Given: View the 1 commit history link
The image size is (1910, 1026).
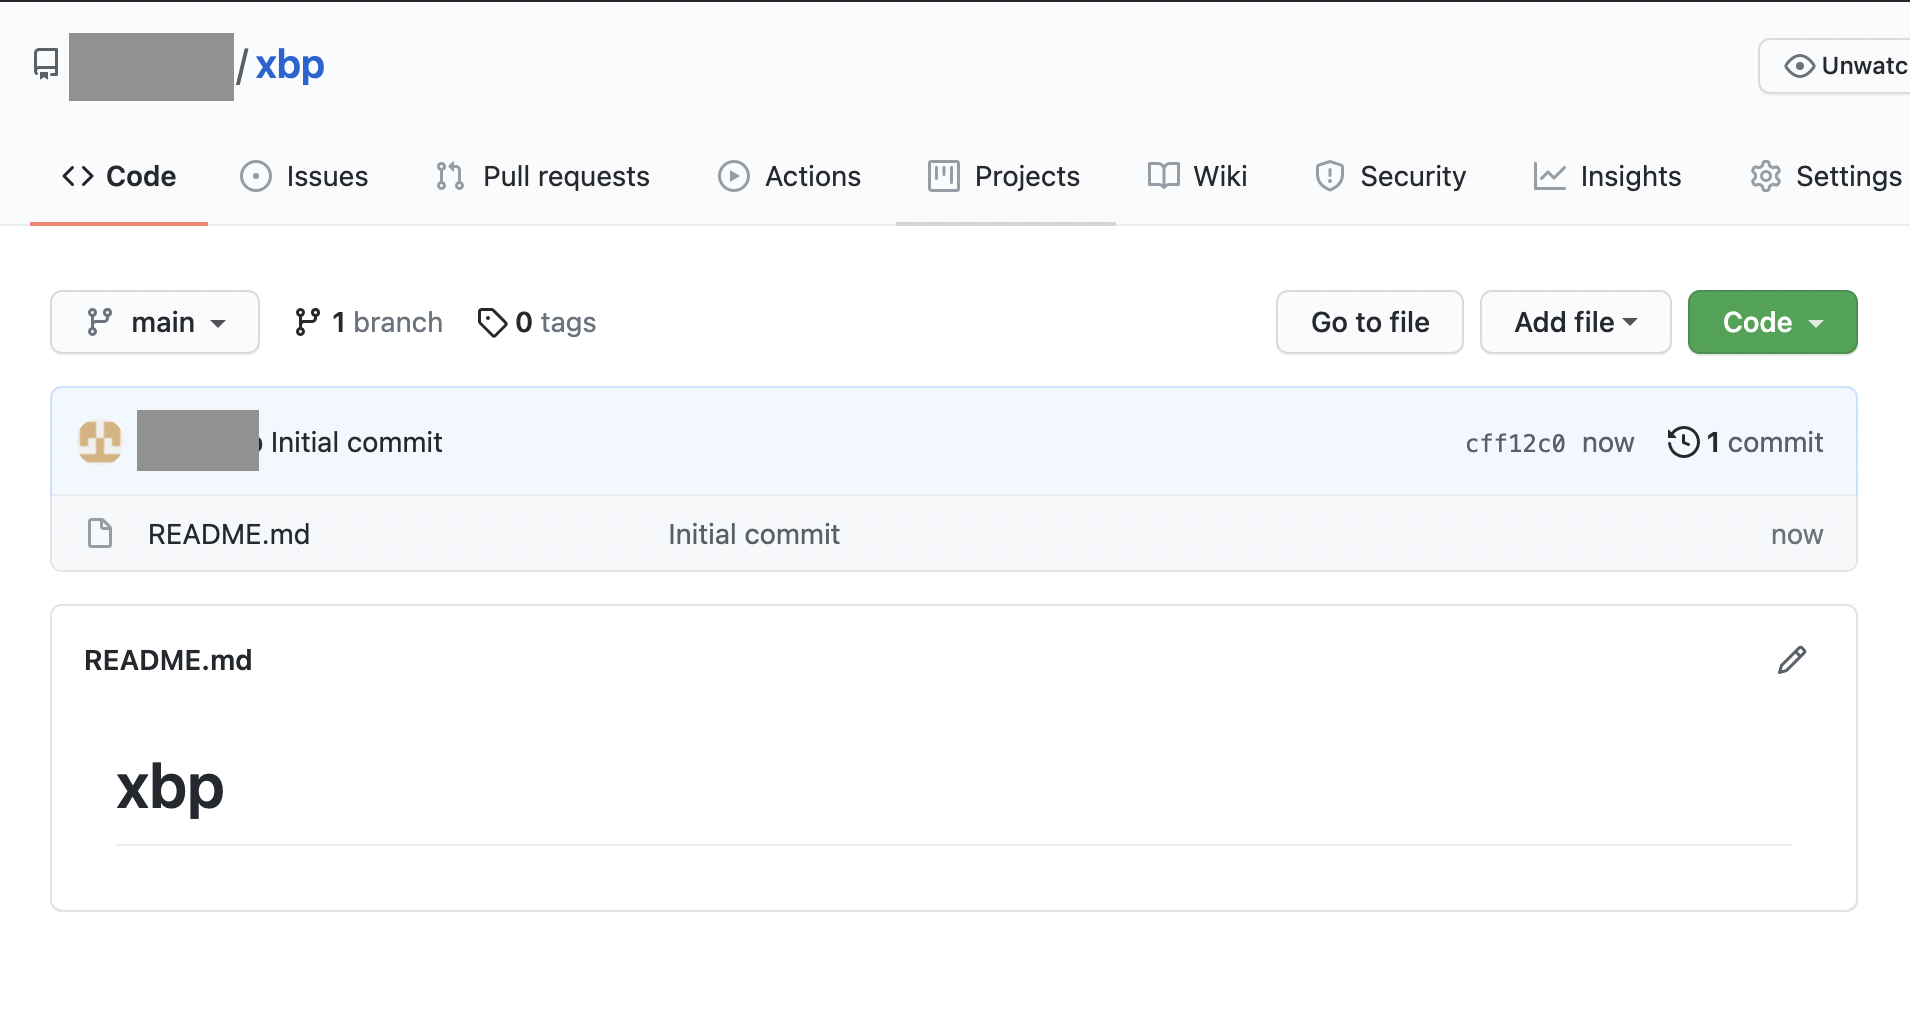Looking at the screenshot, I should click(1745, 442).
